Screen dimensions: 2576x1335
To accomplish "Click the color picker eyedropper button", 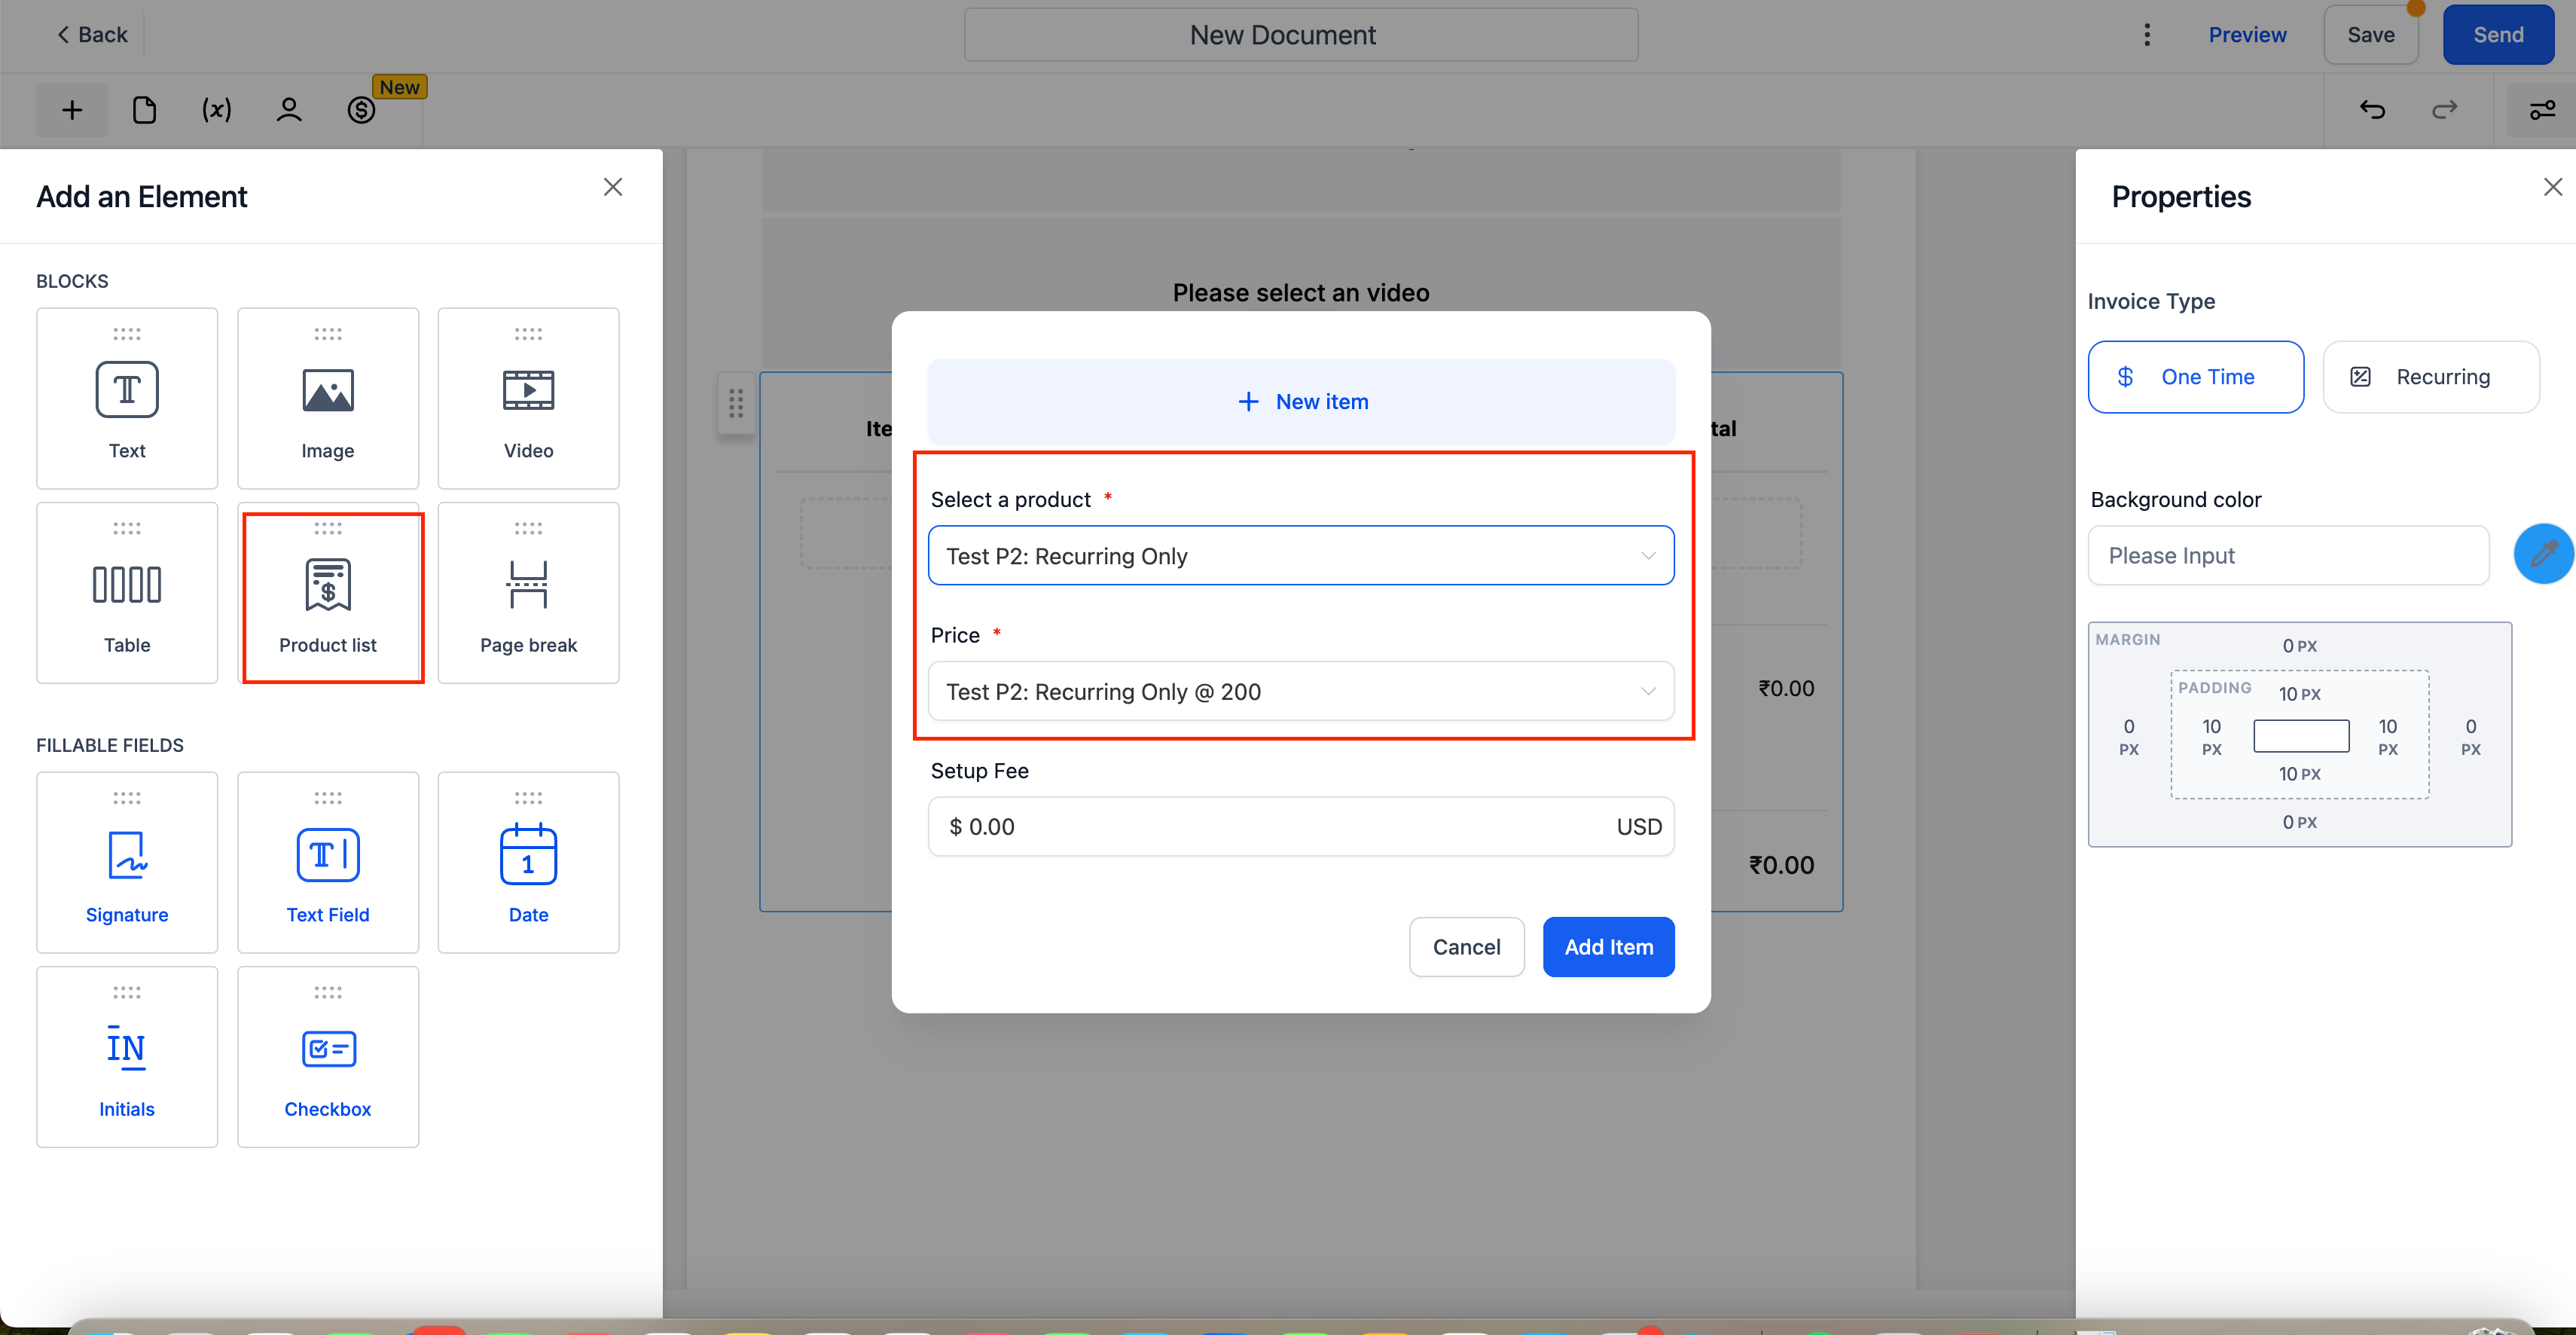I will (2543, 553).
